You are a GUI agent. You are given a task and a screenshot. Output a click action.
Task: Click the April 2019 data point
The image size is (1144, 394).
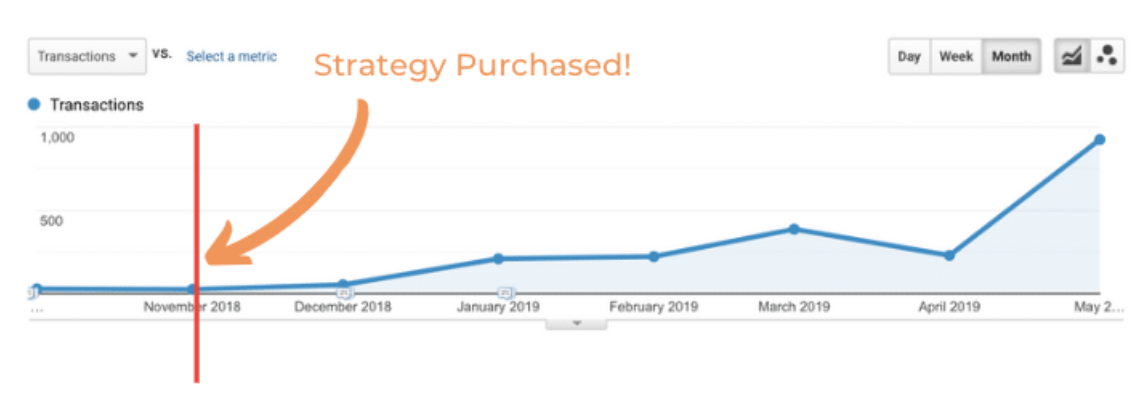948,255
